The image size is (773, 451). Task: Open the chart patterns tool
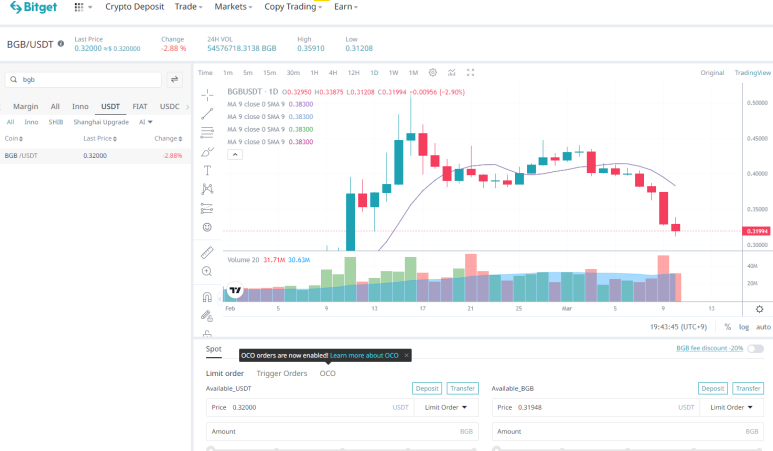coord(207,189)
